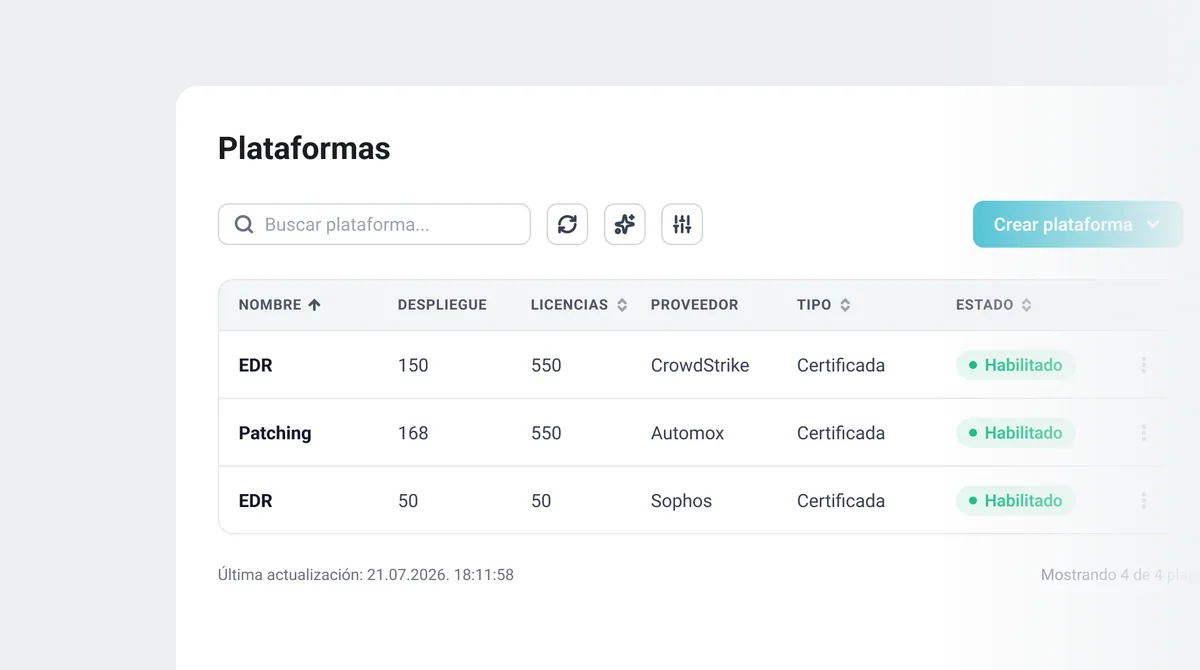Click the LICENCIAS column header label
The width and height of the screenshot is (1200, 670).
[569, 305]
